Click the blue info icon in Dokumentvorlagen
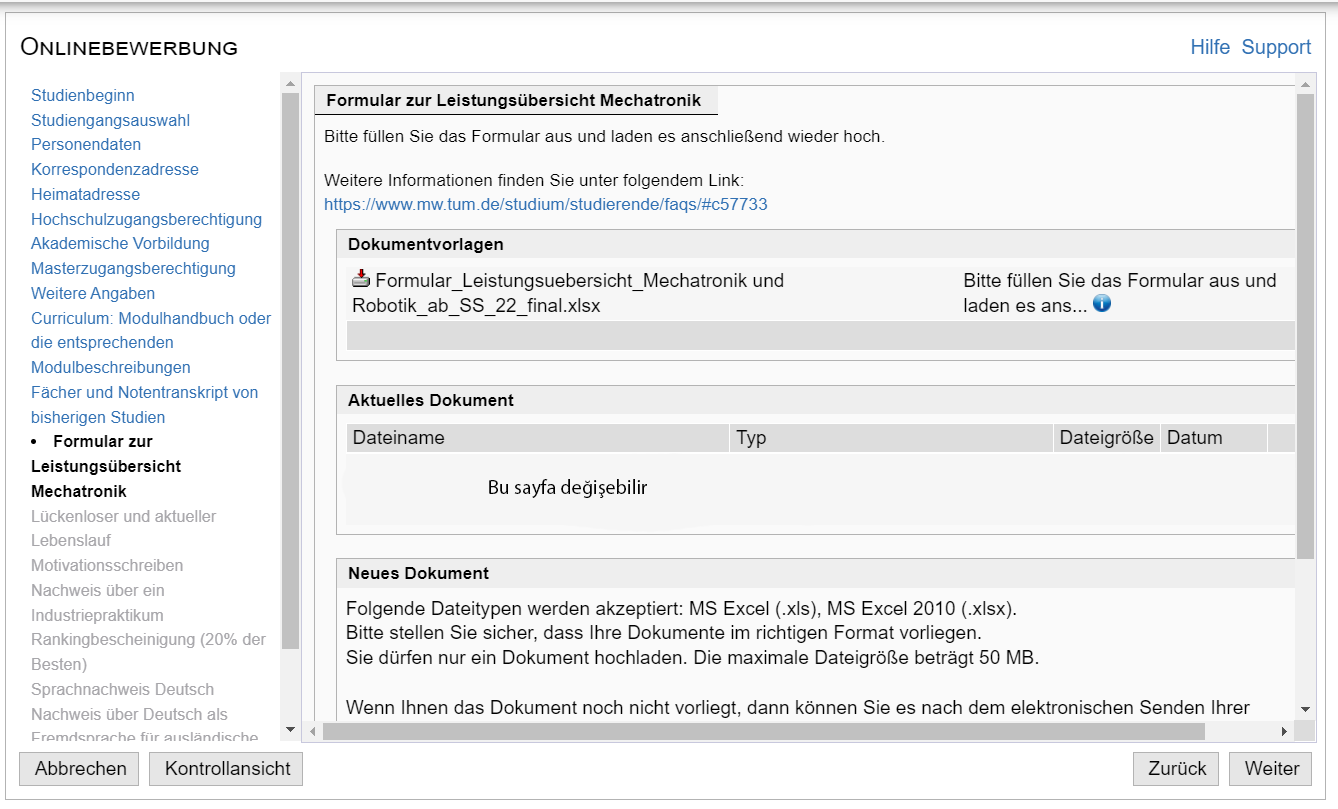Screen dimensions: 1338x809 click(x=1102, y=303)
